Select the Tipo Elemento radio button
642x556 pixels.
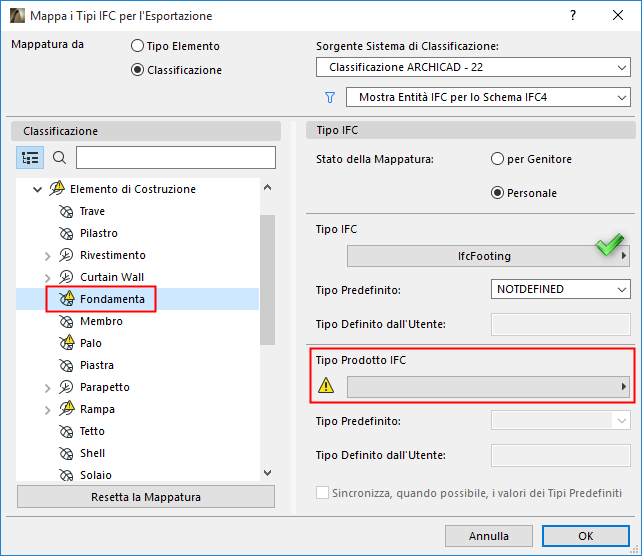tap(138, 46)
